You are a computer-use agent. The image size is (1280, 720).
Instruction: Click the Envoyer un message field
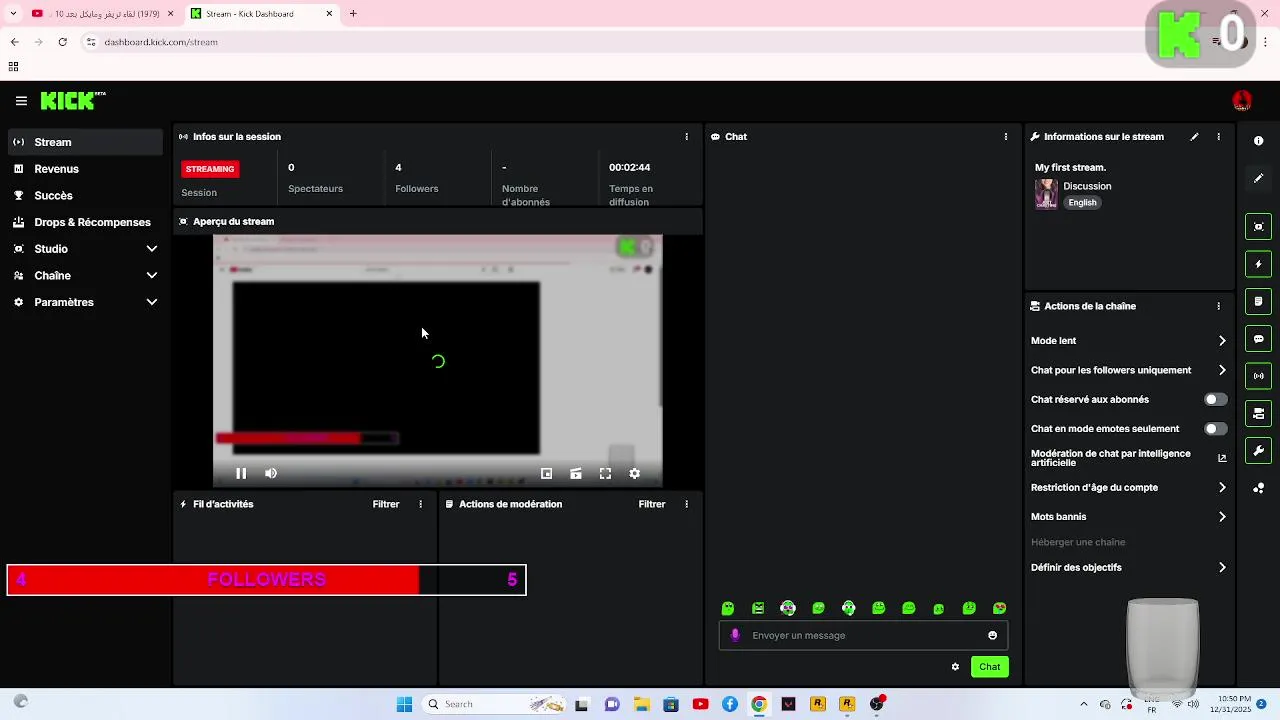pyautogui.click(x=862, y=636)
